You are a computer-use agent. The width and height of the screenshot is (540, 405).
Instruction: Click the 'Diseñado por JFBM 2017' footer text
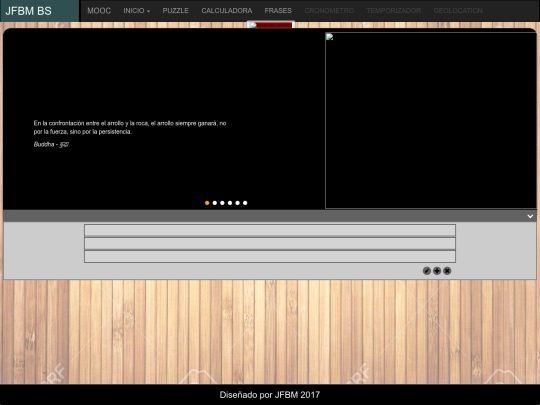(x=270, y=395)
